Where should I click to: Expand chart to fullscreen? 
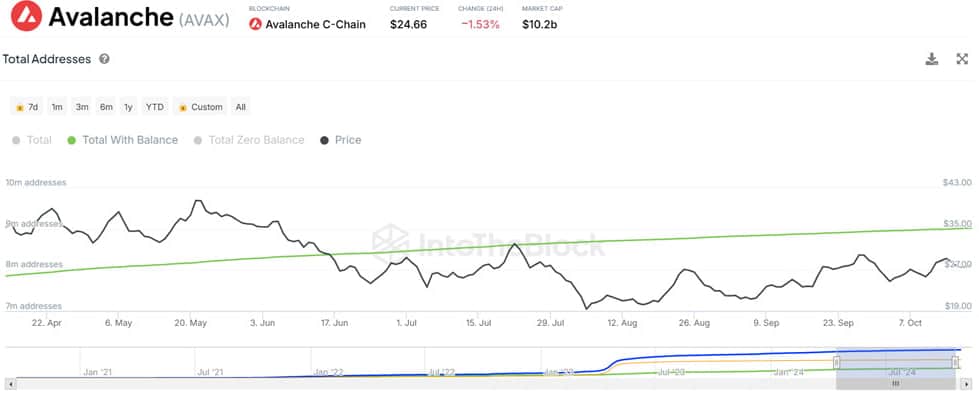962,59
